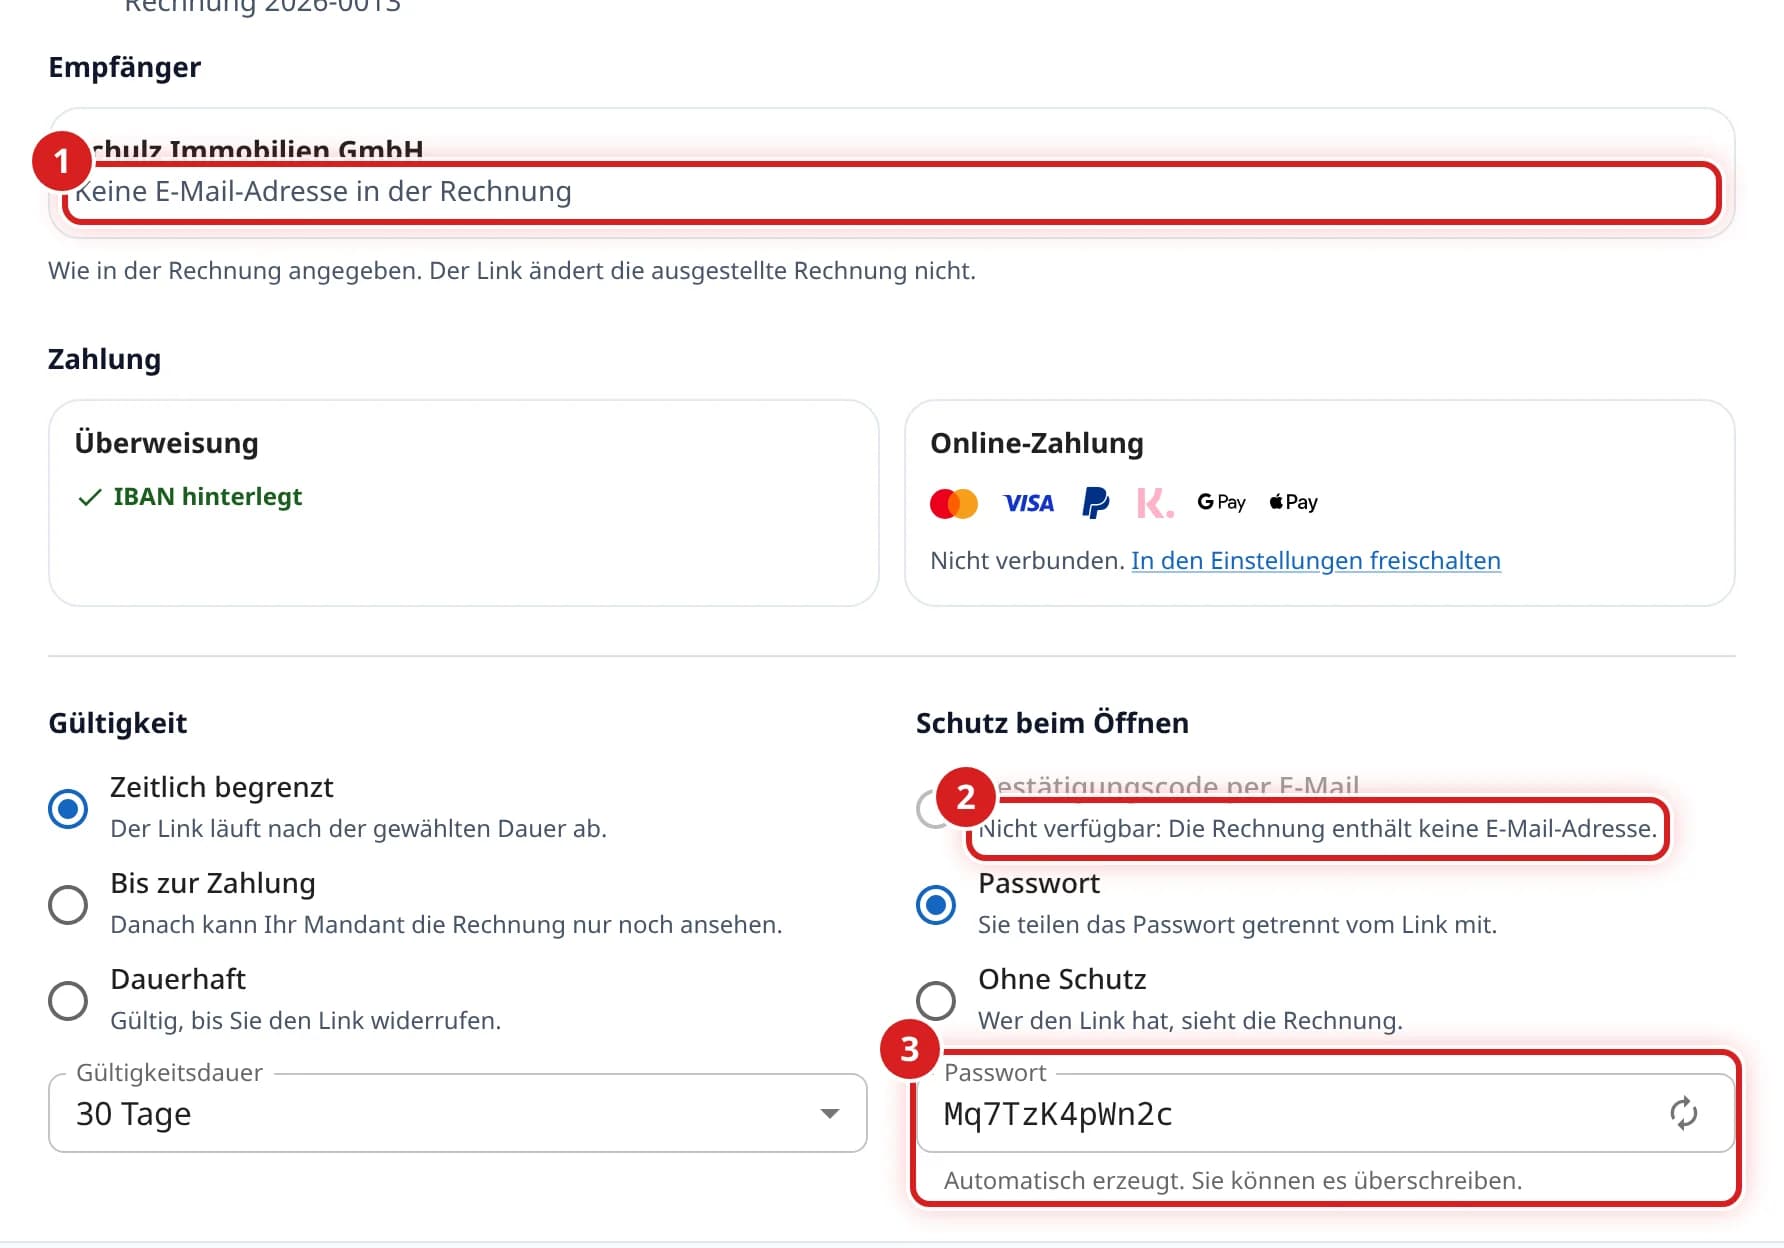The image size is (1784, 1248).
Task: Open In den Einstellungen freischalten link
Action: click(1315, 560)
